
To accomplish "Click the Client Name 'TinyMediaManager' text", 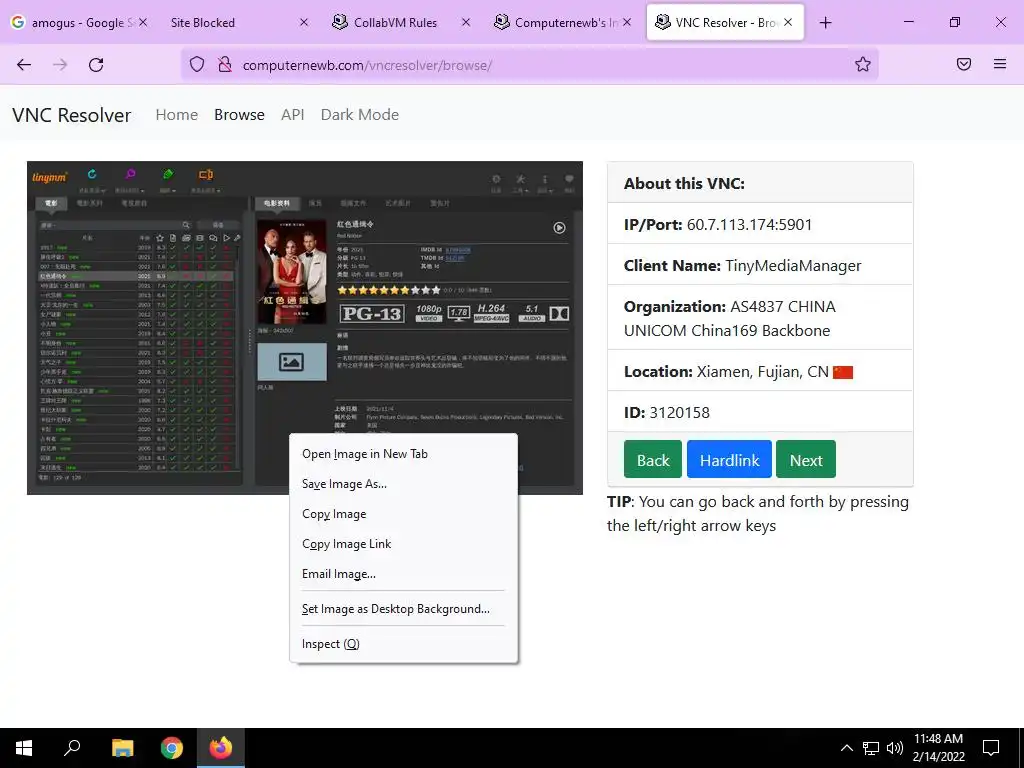I will pyautogui.click(x=793, y=266).
